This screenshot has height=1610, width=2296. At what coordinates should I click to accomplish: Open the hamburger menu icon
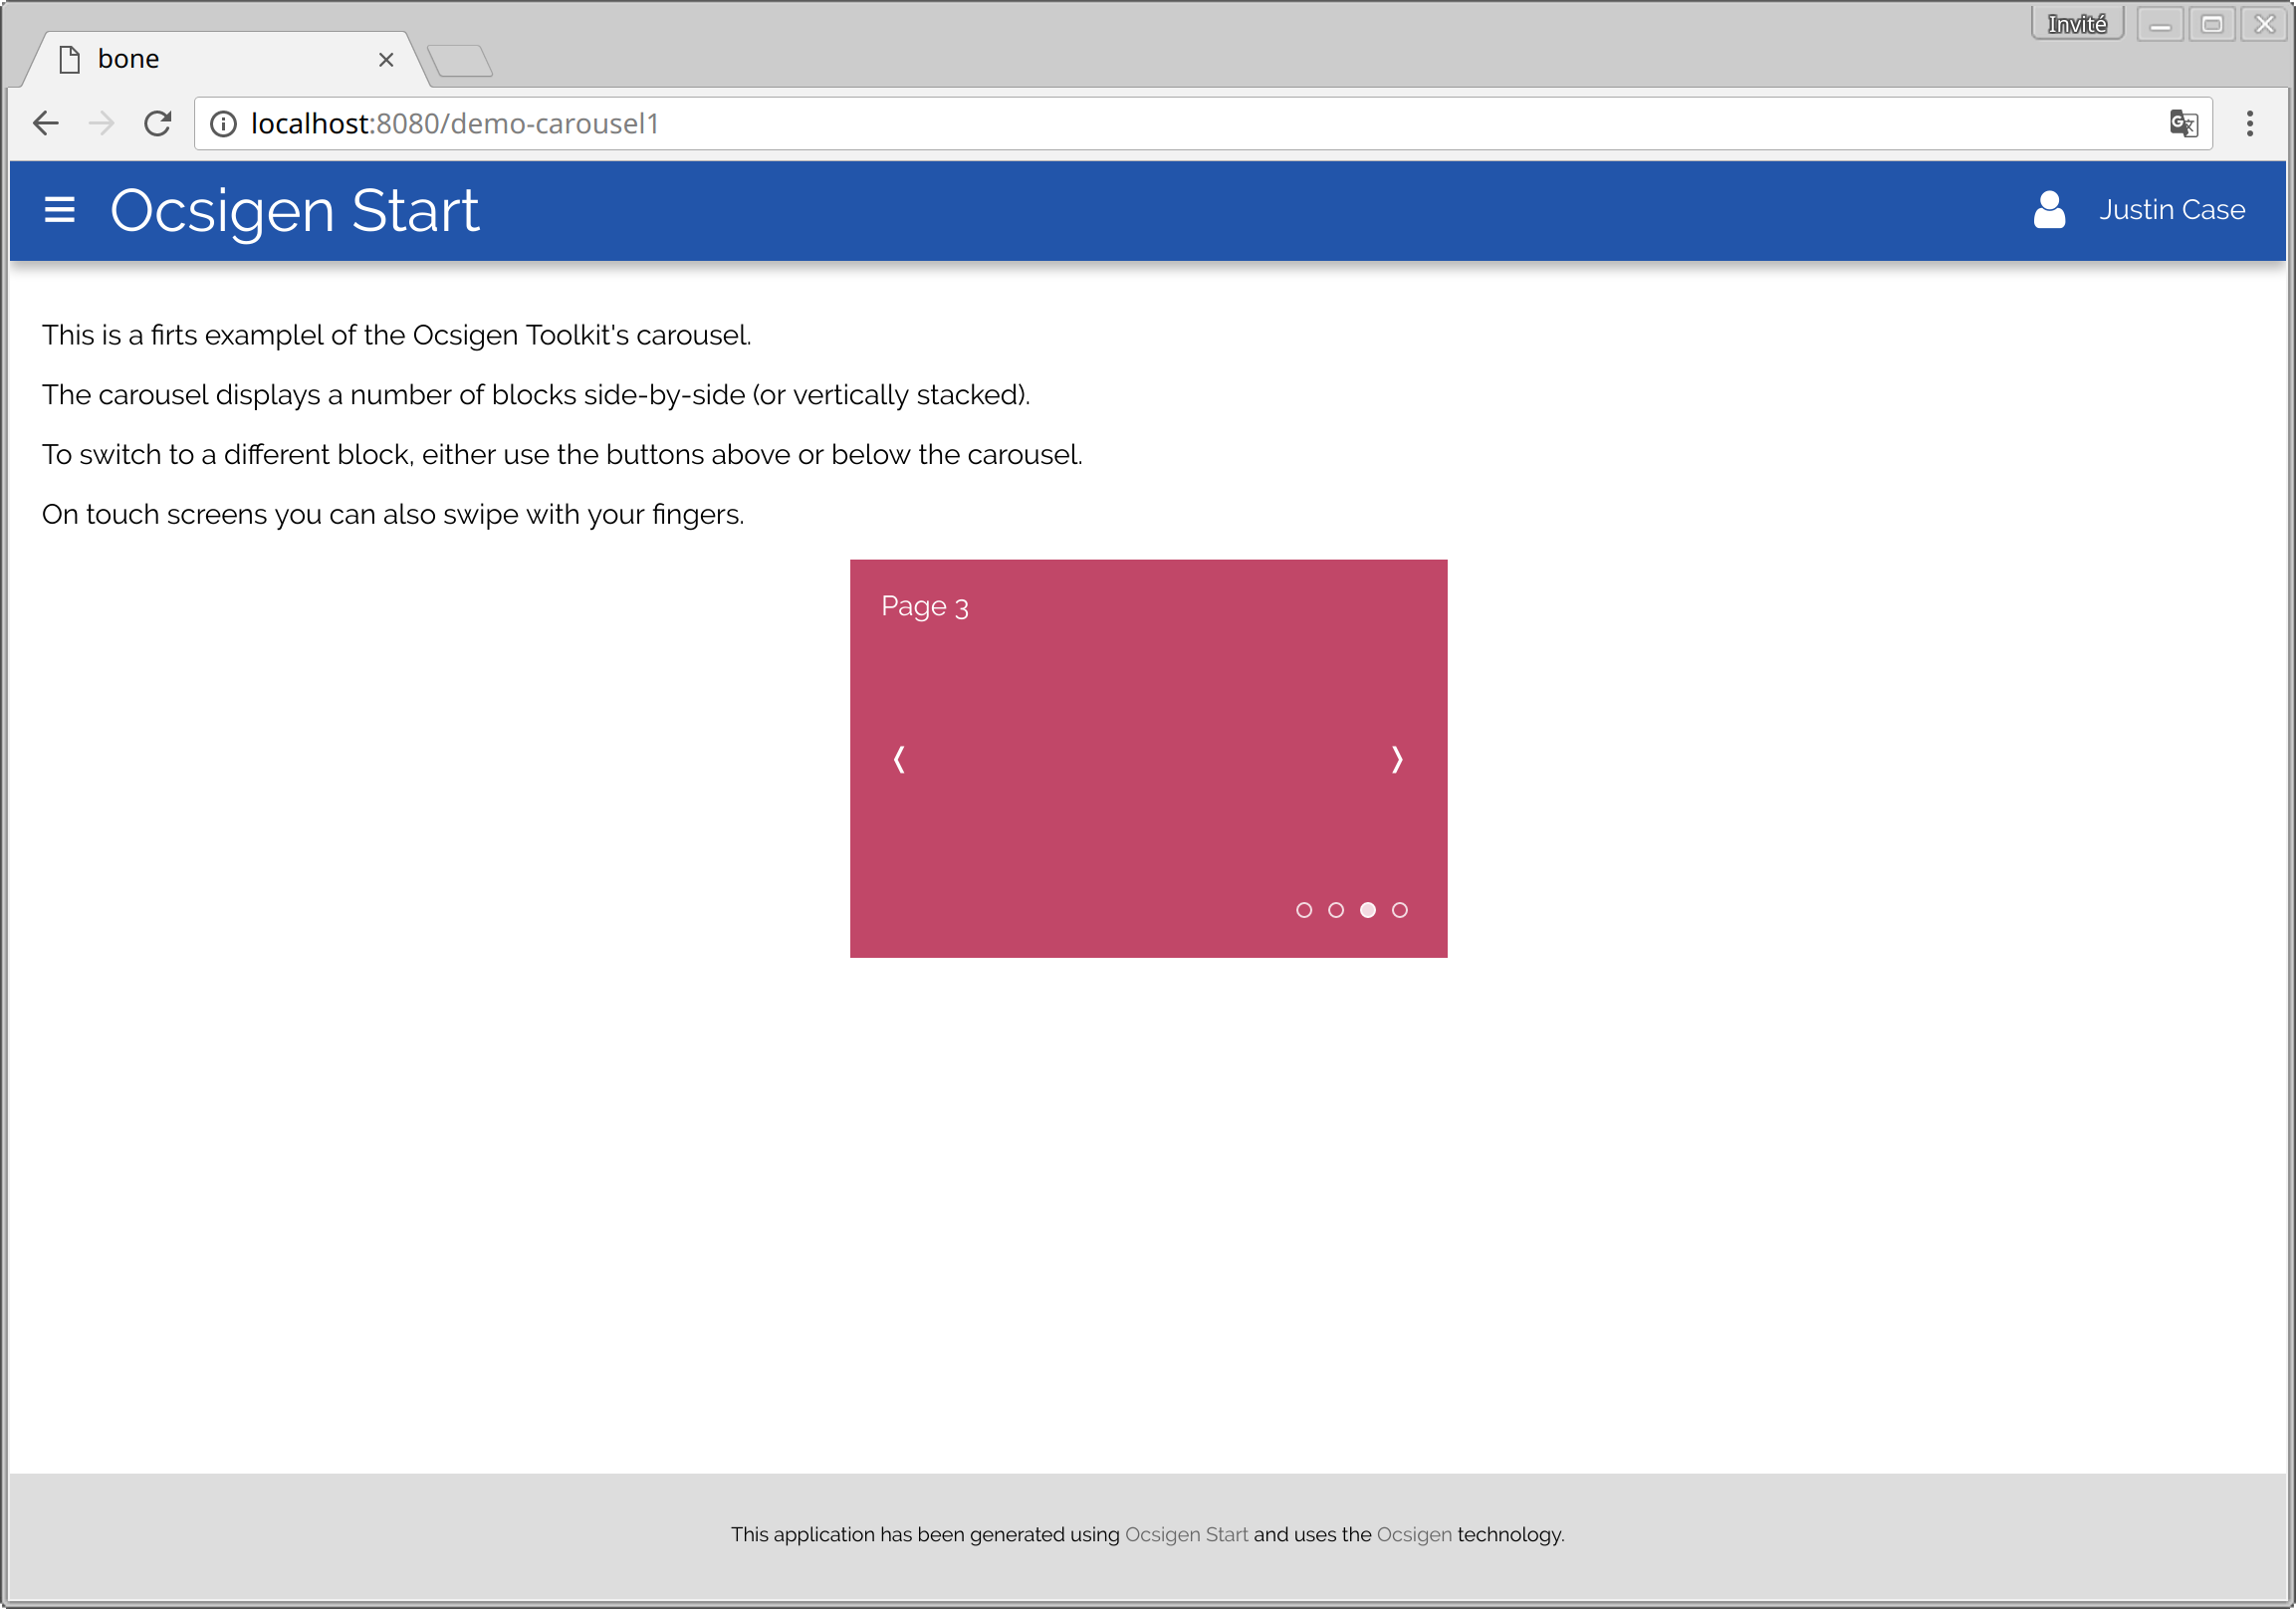[59, 210]
